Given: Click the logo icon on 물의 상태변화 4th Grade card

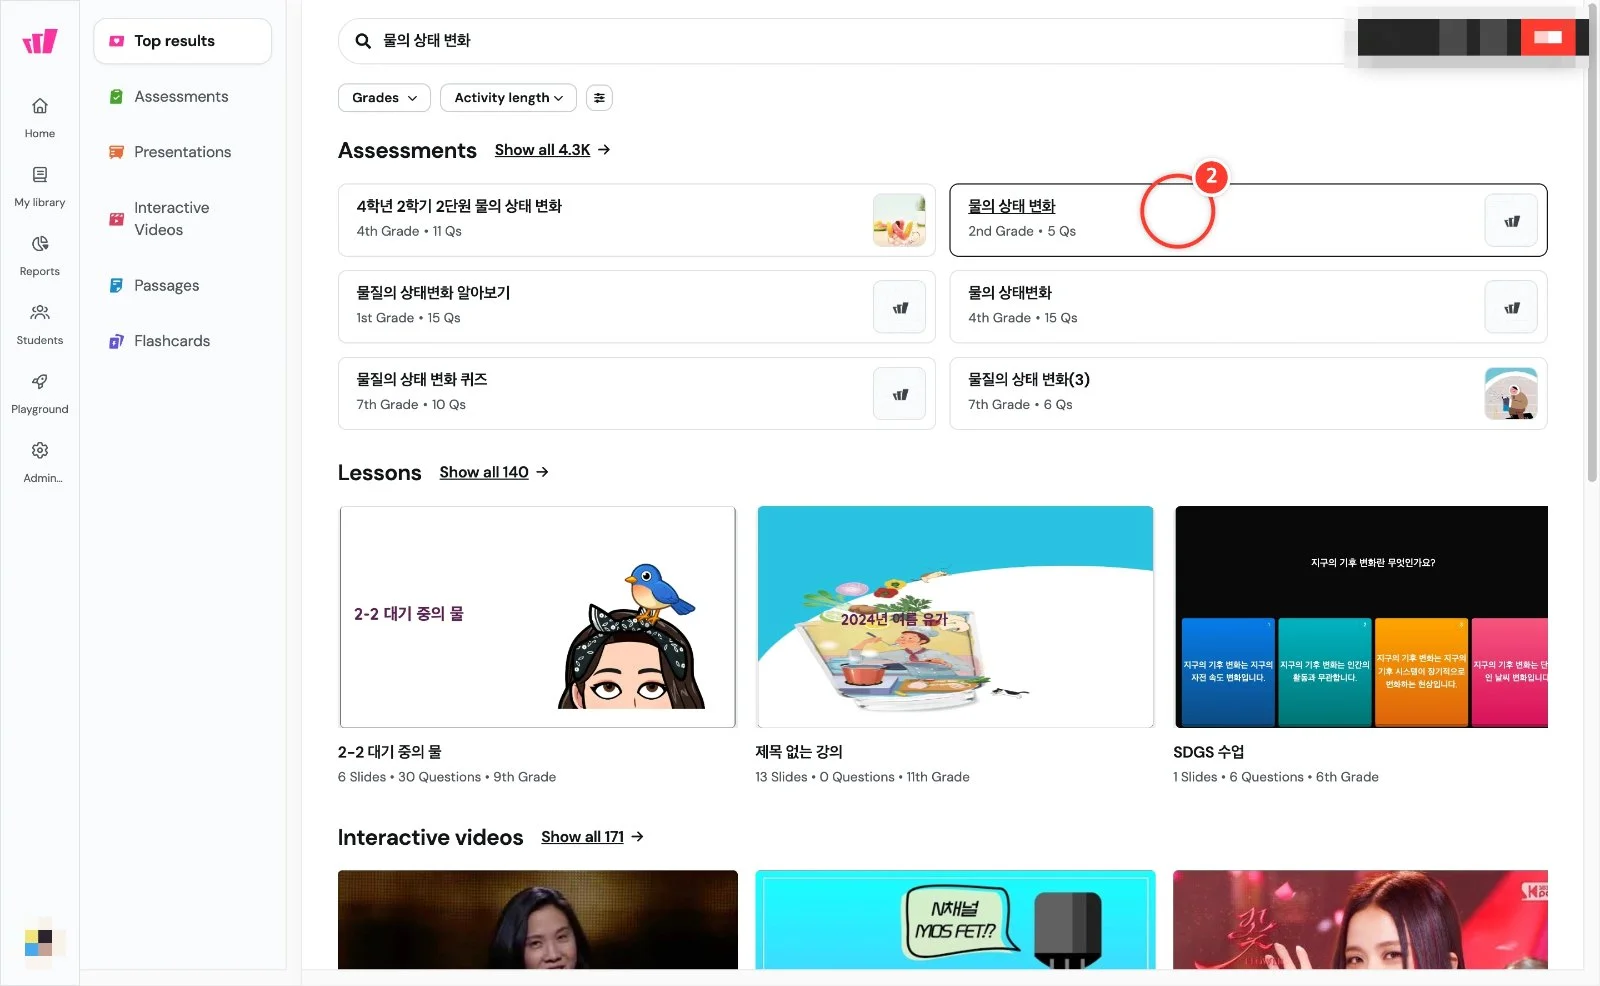Looking at the screenshot, I should [x=1511, y=307].
